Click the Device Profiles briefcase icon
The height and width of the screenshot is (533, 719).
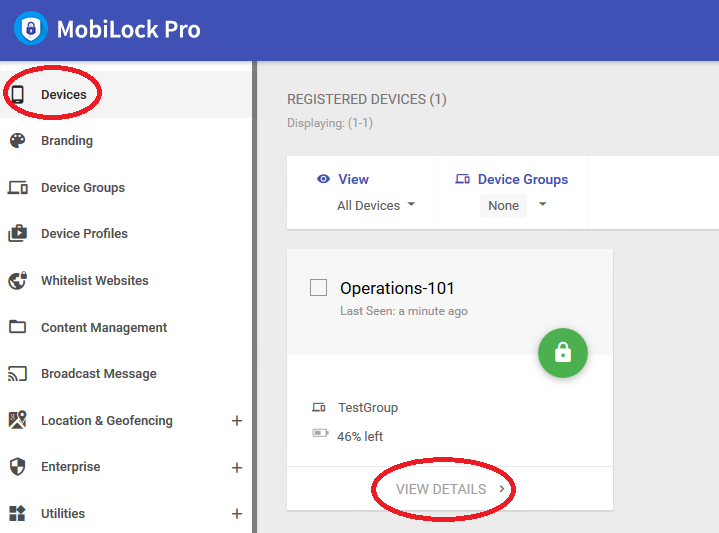click(17, 233)
